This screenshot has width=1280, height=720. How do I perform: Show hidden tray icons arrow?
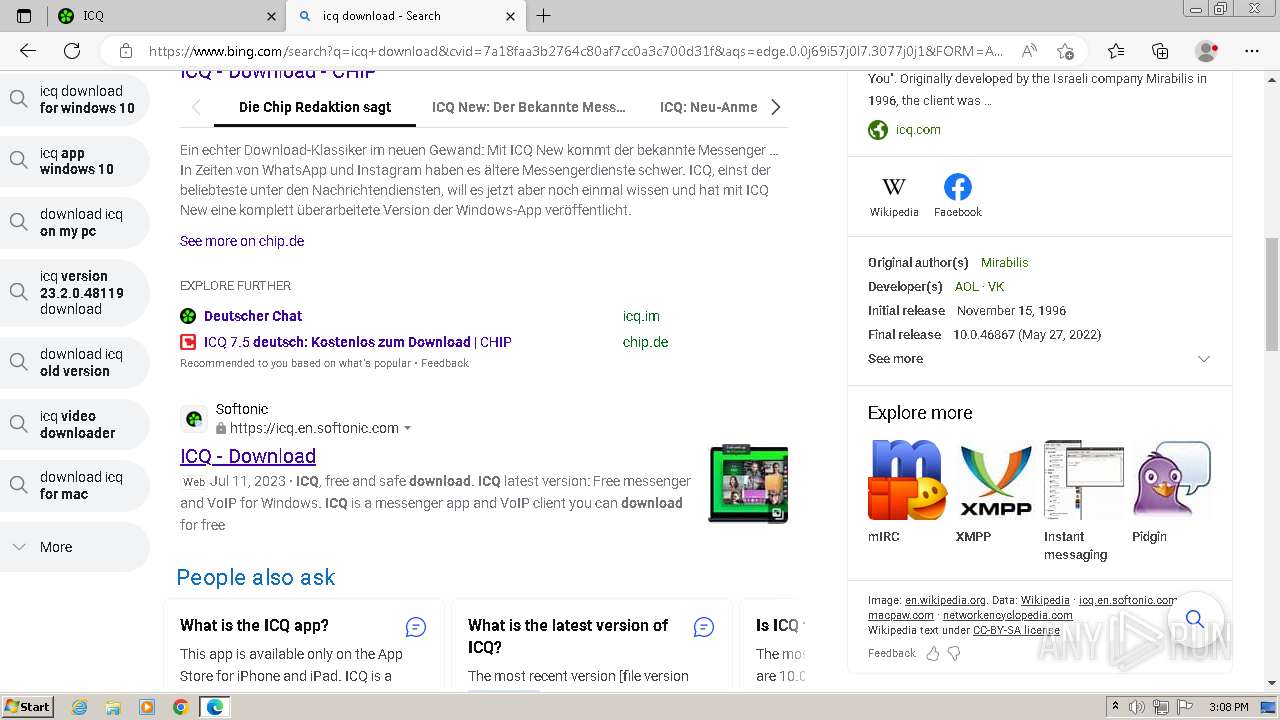(1115, 707)
